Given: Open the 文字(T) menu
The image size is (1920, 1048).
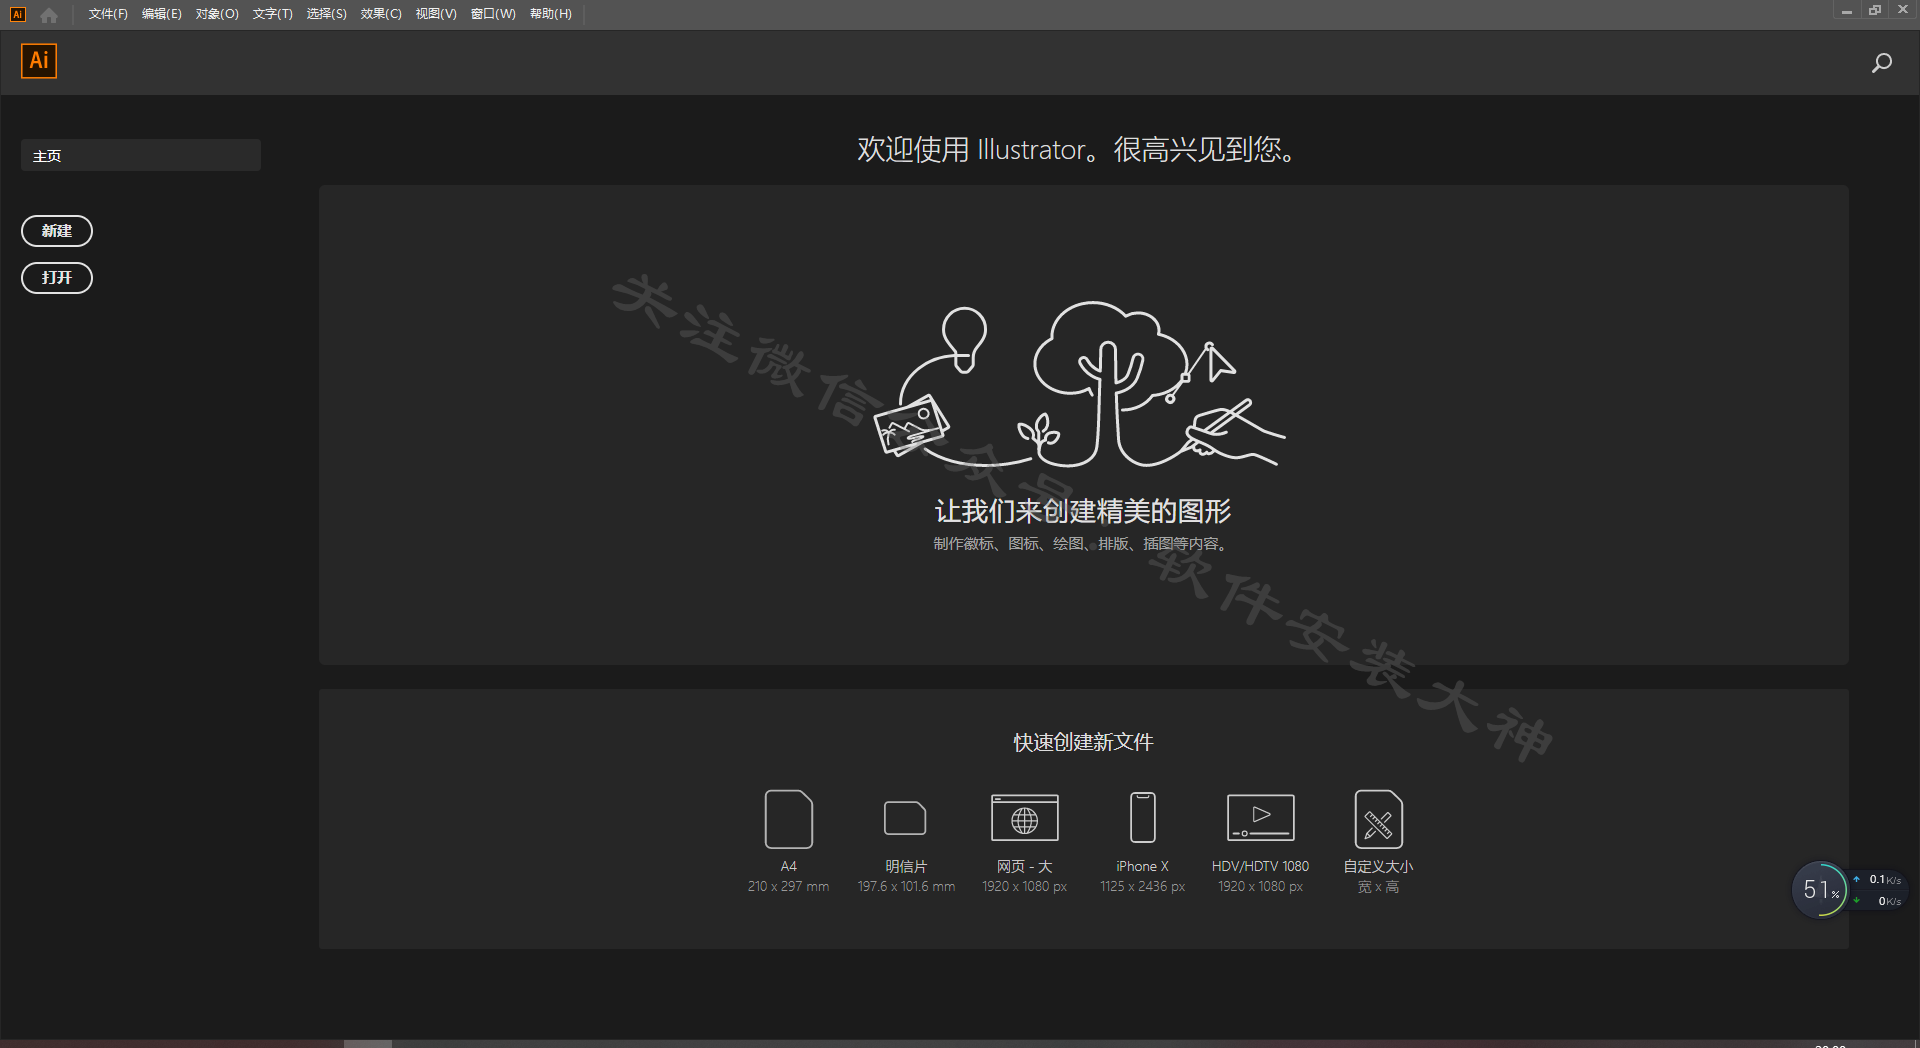Looking at the screenshot, I should coord(272,14).
